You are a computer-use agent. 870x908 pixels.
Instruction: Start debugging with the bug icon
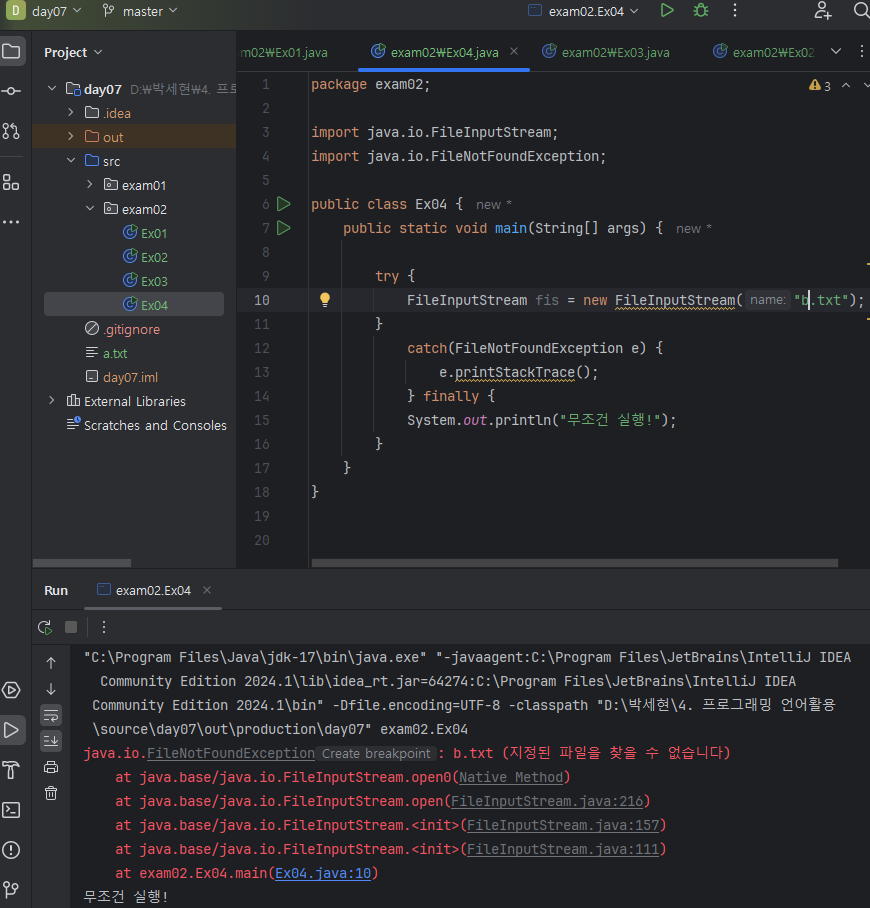701,11
